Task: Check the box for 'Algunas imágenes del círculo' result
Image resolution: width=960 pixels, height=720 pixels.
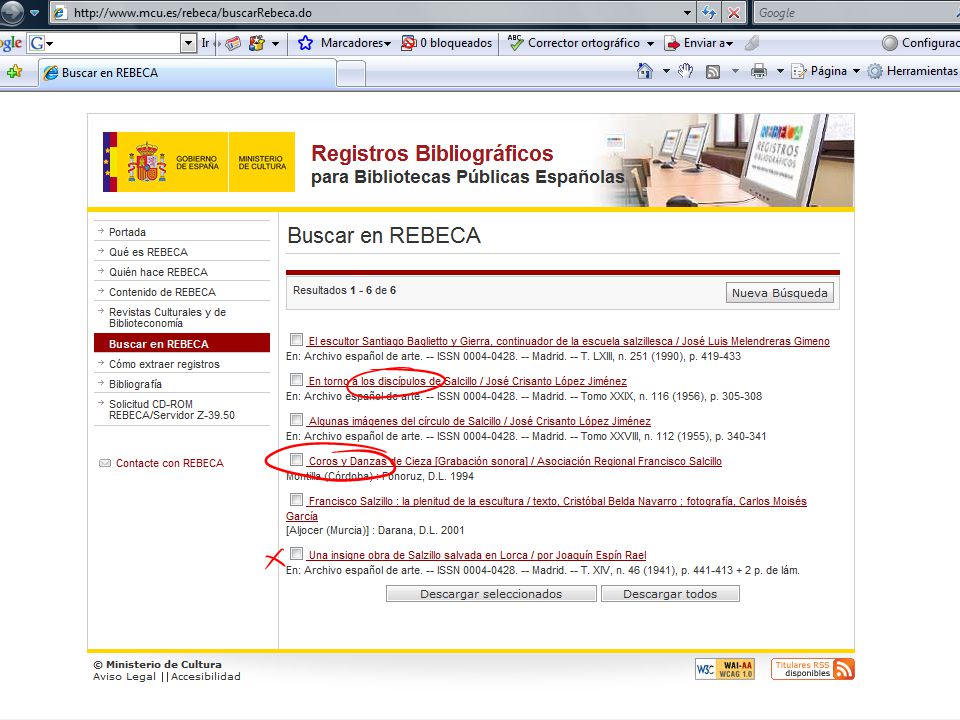Action: [x=296, y=419]
